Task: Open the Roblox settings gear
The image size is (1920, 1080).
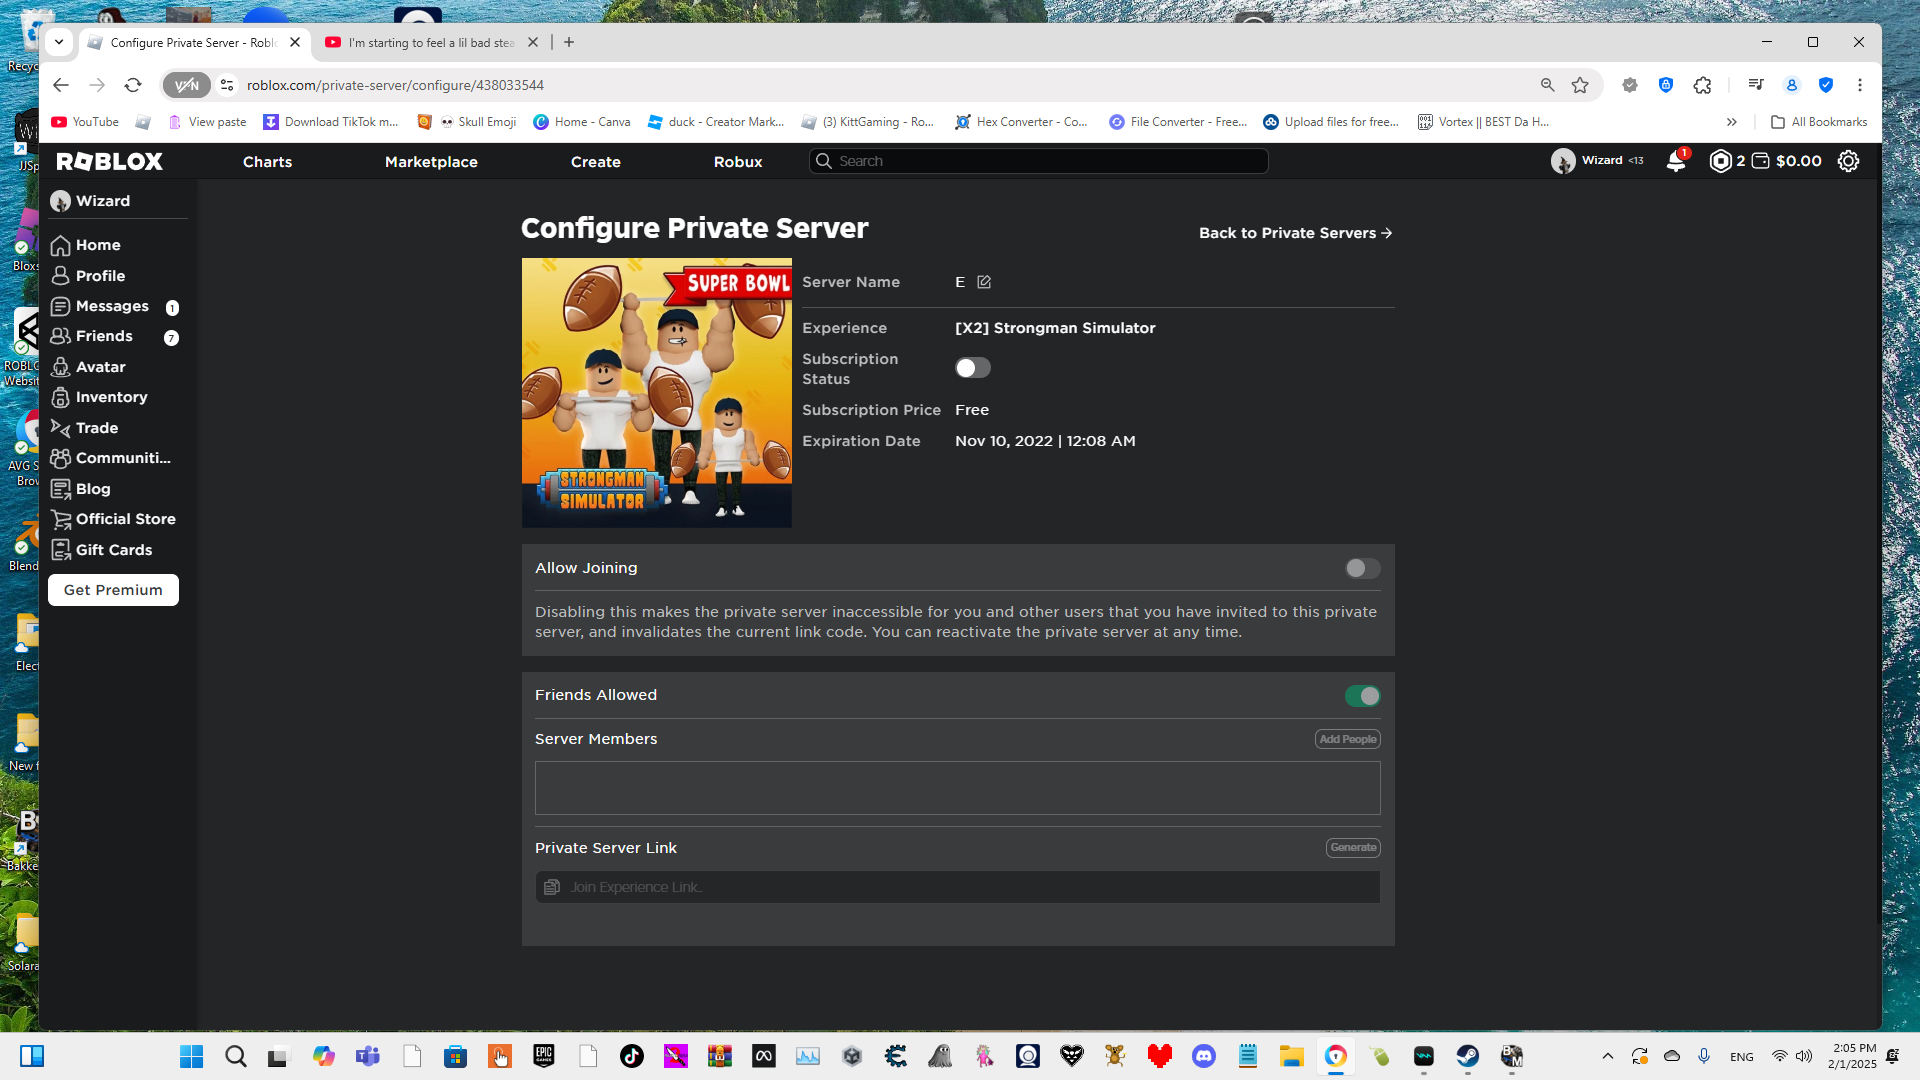Action: [1848, 161]
